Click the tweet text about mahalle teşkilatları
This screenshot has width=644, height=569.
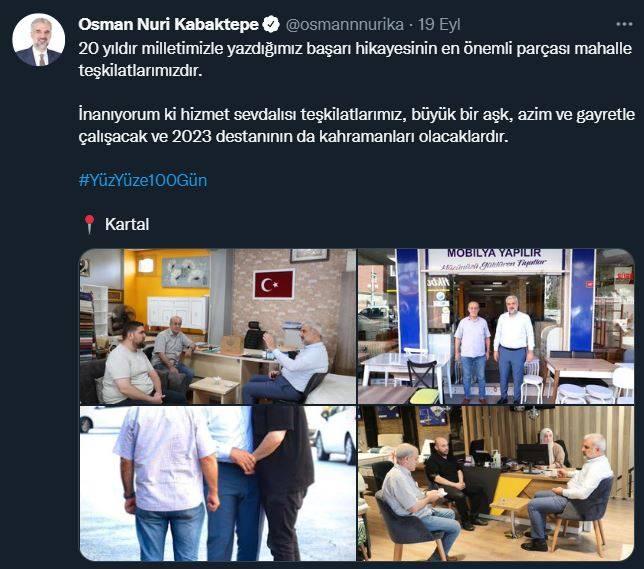(x=355, y=60)
